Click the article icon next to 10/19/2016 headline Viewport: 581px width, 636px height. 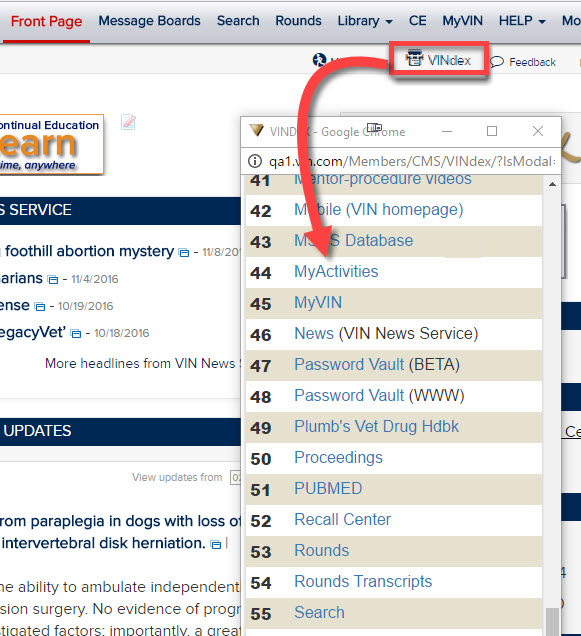pos(40,307)
